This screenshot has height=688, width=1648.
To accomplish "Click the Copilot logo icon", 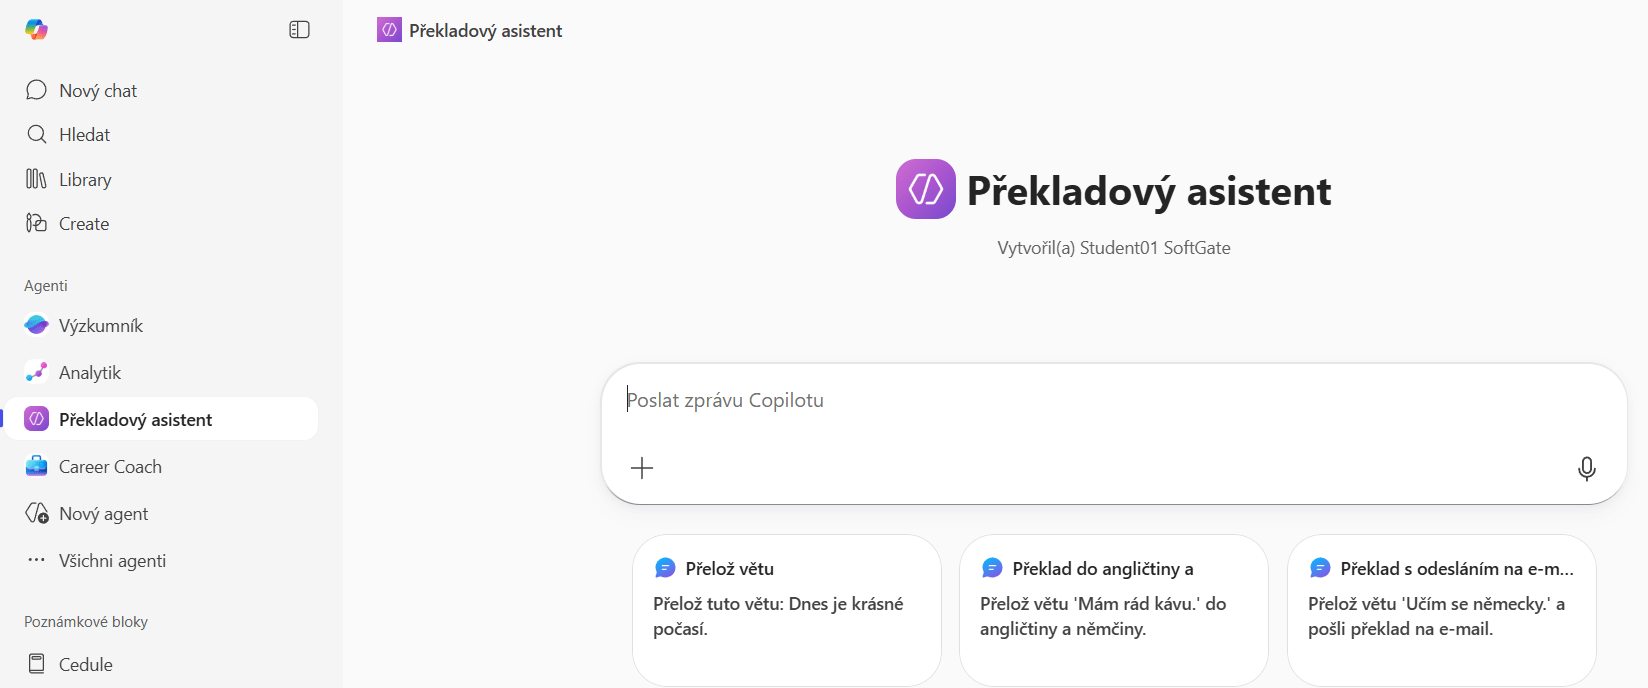I will click(x=36, y=30).
